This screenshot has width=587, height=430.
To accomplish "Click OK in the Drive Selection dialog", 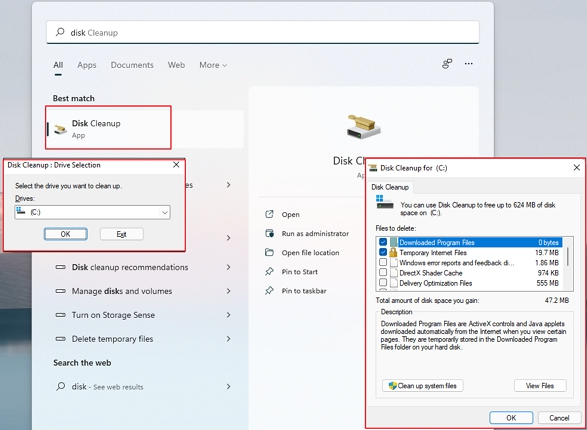I will click(x=66, y=234).
